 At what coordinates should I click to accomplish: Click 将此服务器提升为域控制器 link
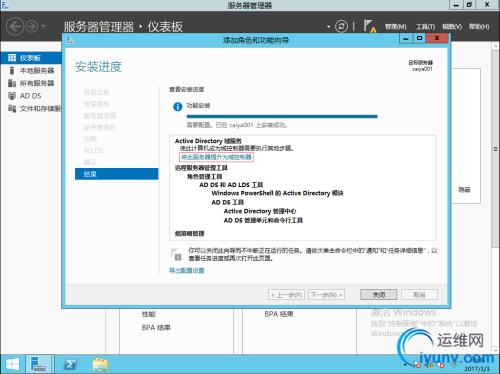pyautogui.click(x=216, y=157)
